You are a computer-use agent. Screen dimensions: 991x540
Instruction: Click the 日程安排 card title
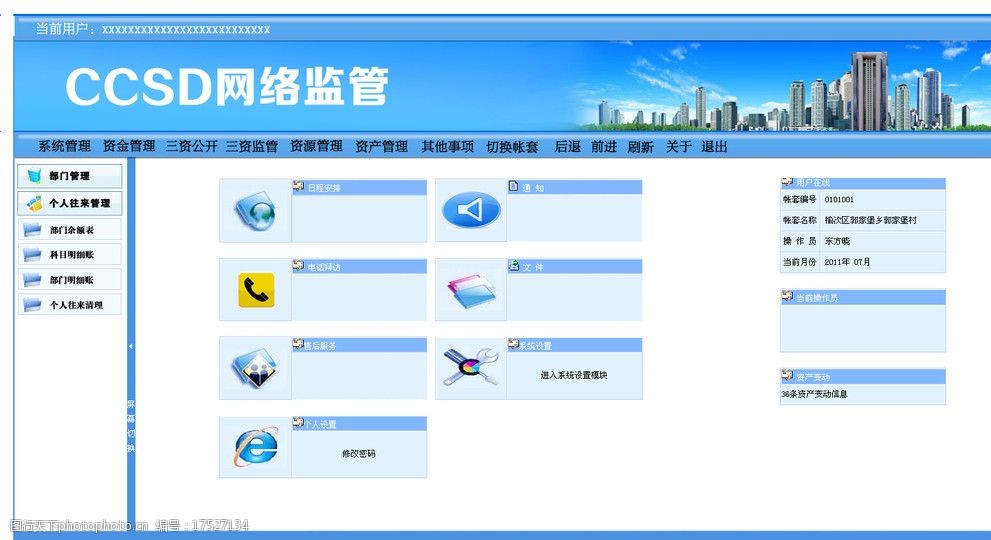[x=324, y=188]
